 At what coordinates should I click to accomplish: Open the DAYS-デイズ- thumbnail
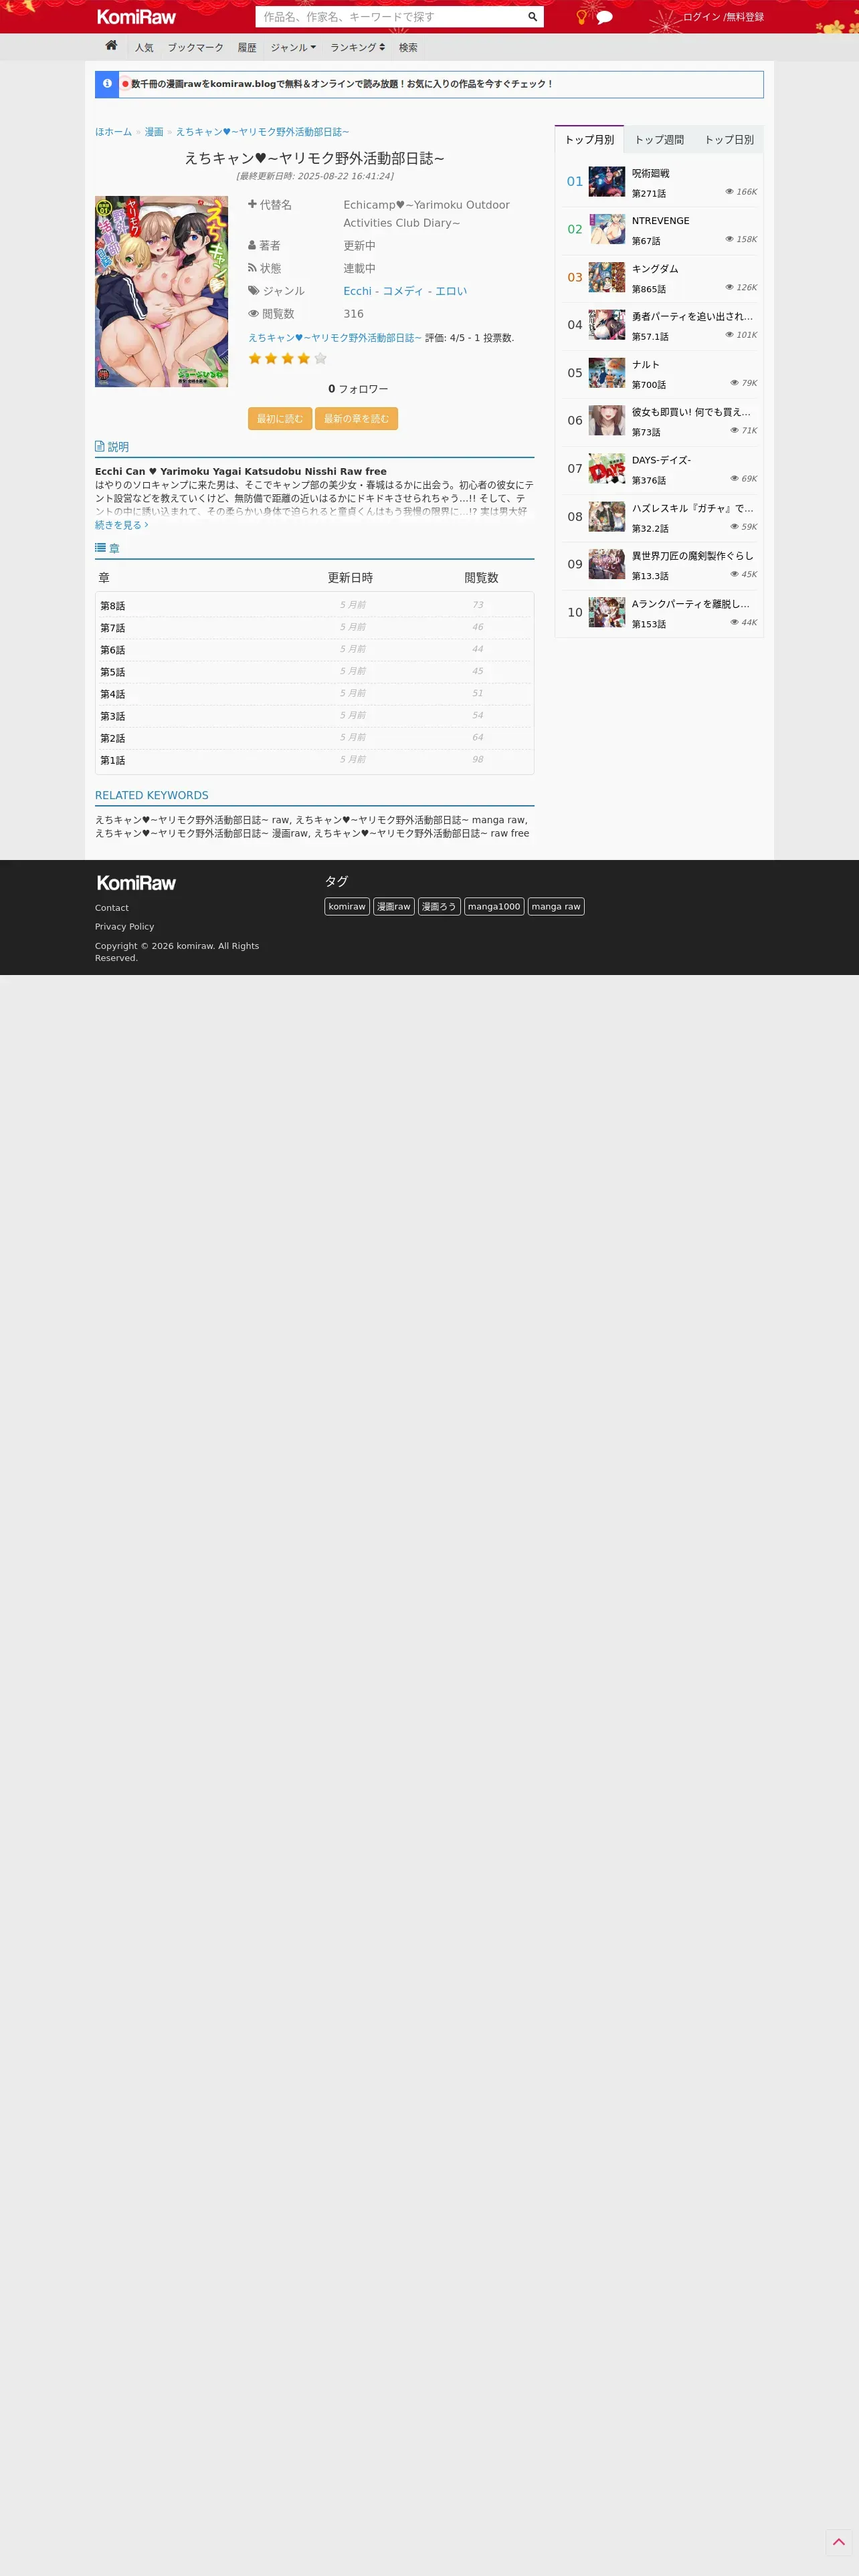pyautogui.click(x=606, y=468)
